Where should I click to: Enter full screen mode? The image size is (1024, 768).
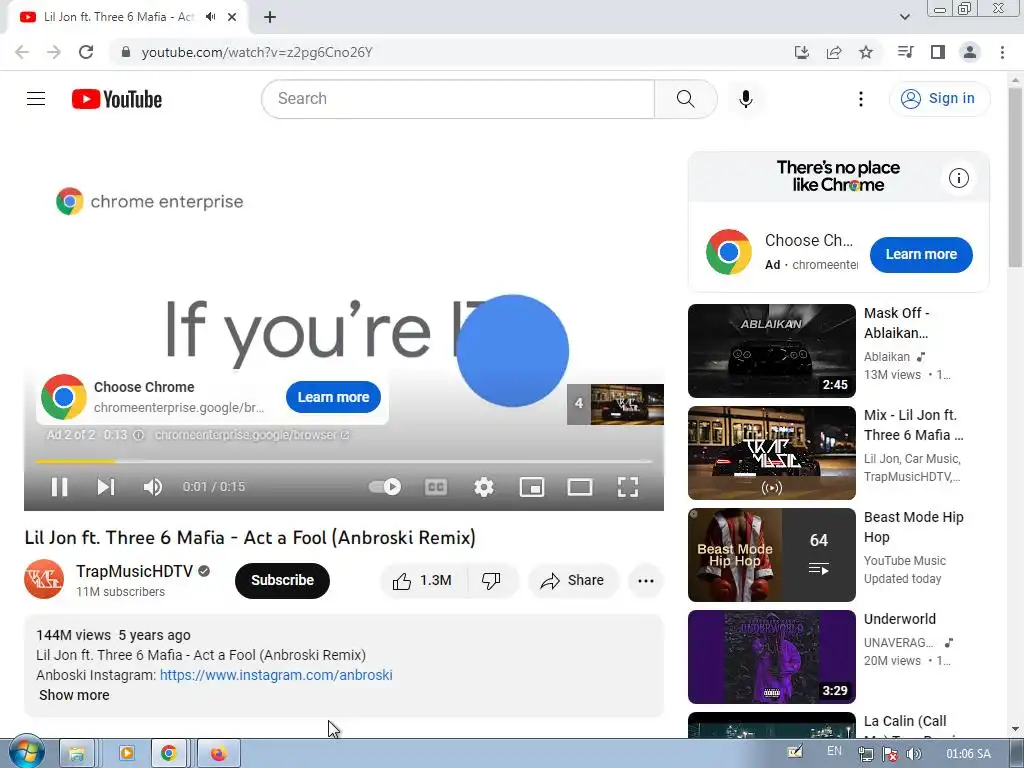[628, 487]
